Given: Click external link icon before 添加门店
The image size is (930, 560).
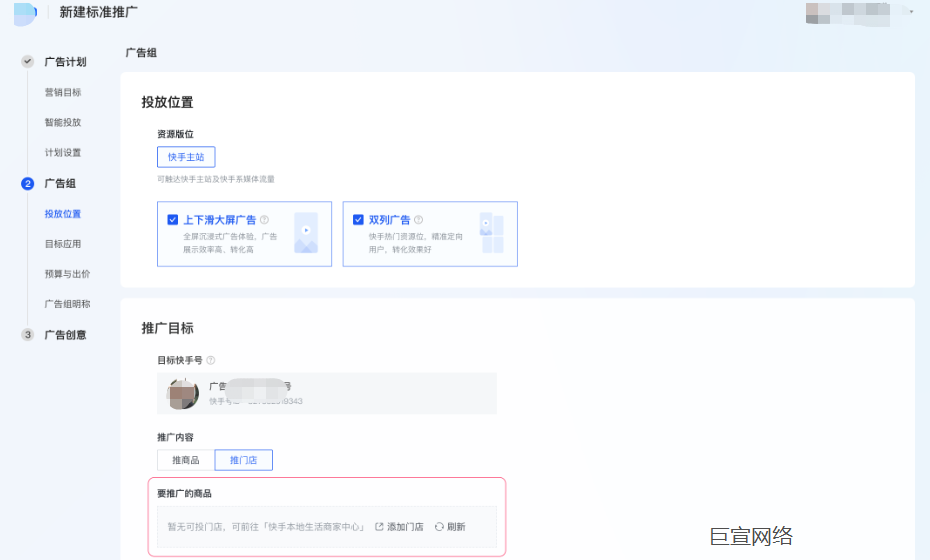Looking at the screenshot, I should click(x=379, y=527).
